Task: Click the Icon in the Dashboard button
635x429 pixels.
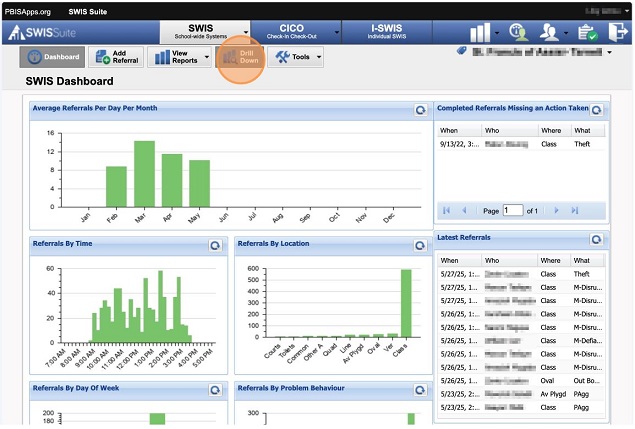Action: (x=35, y=57)
